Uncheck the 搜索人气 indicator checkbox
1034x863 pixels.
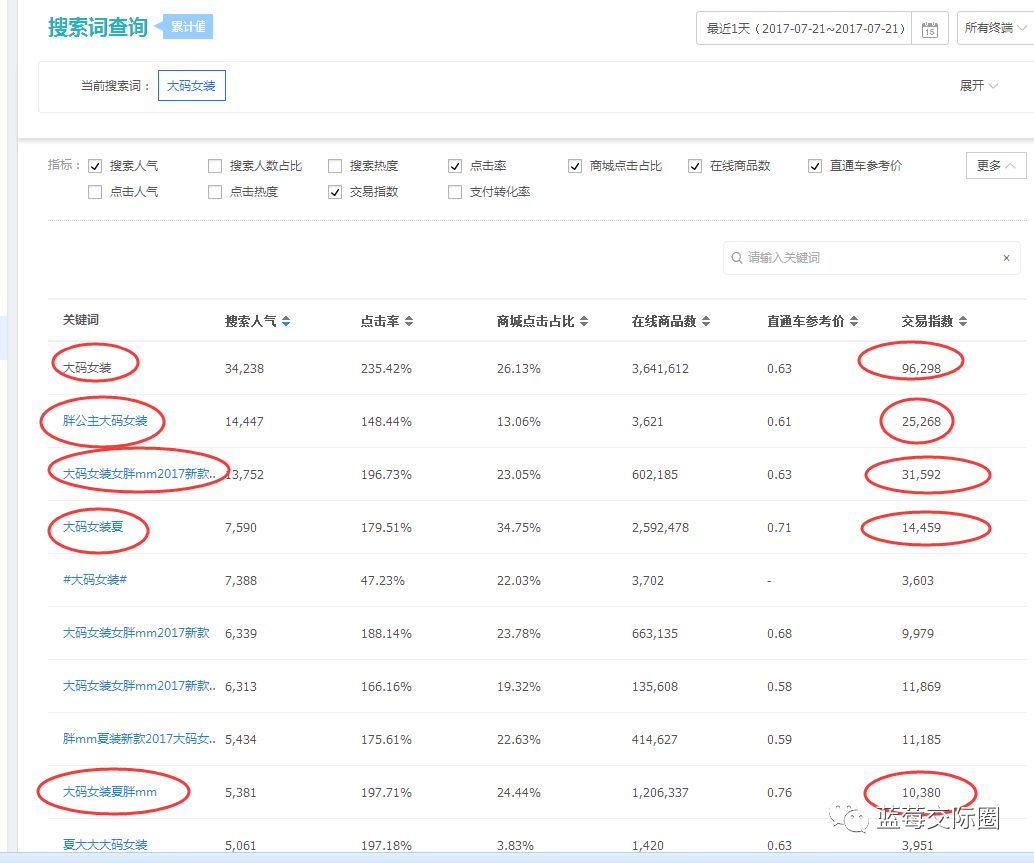(95, 166)
